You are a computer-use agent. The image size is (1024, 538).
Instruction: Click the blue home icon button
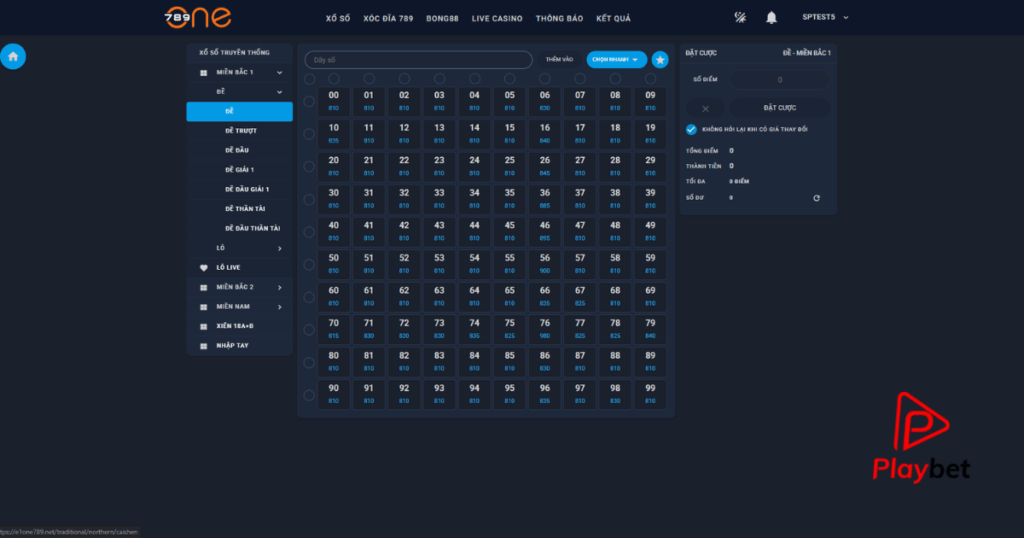pos(13,57)
